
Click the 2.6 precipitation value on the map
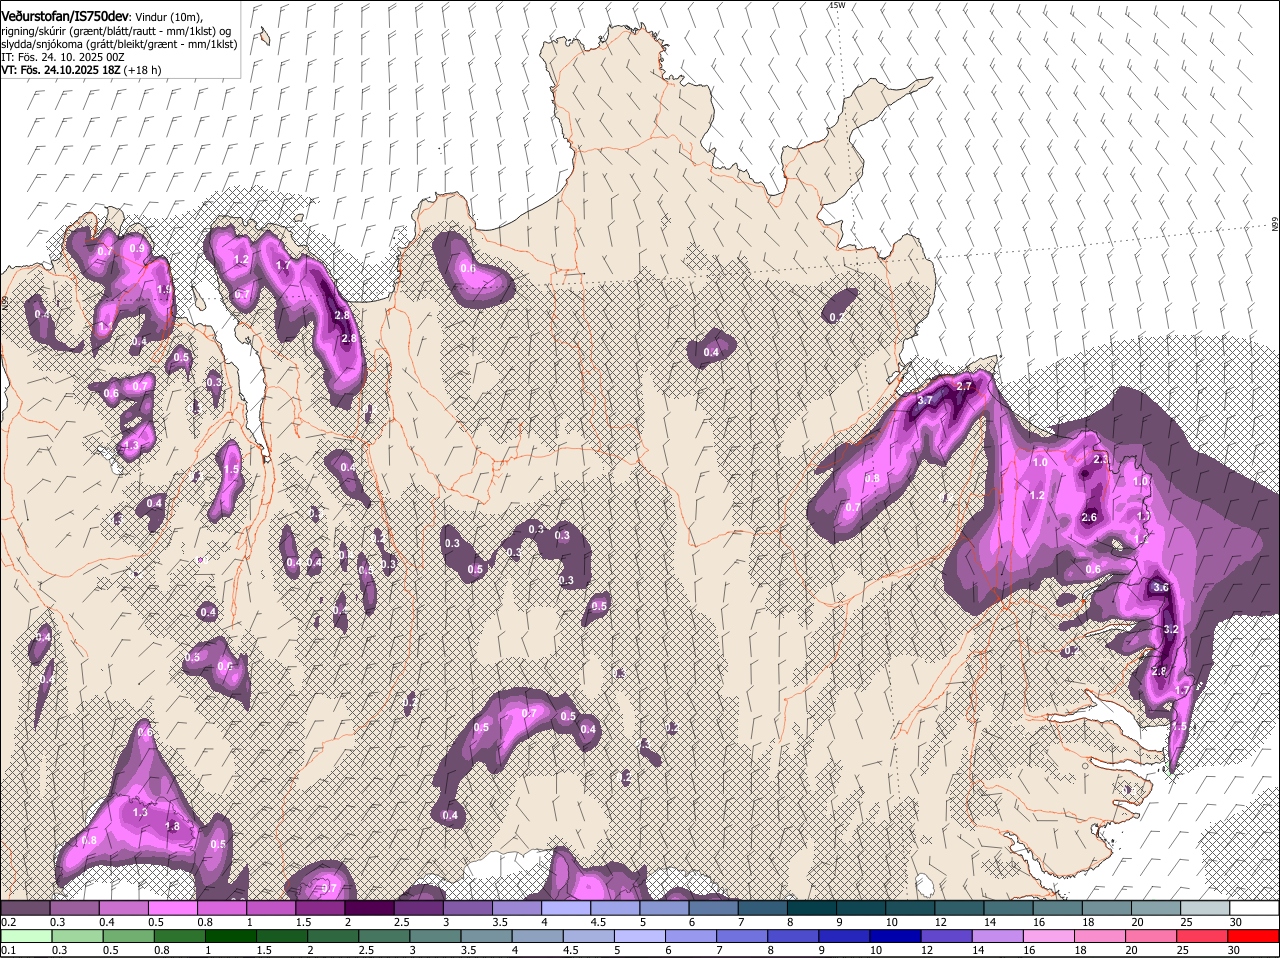(1090, 517)
